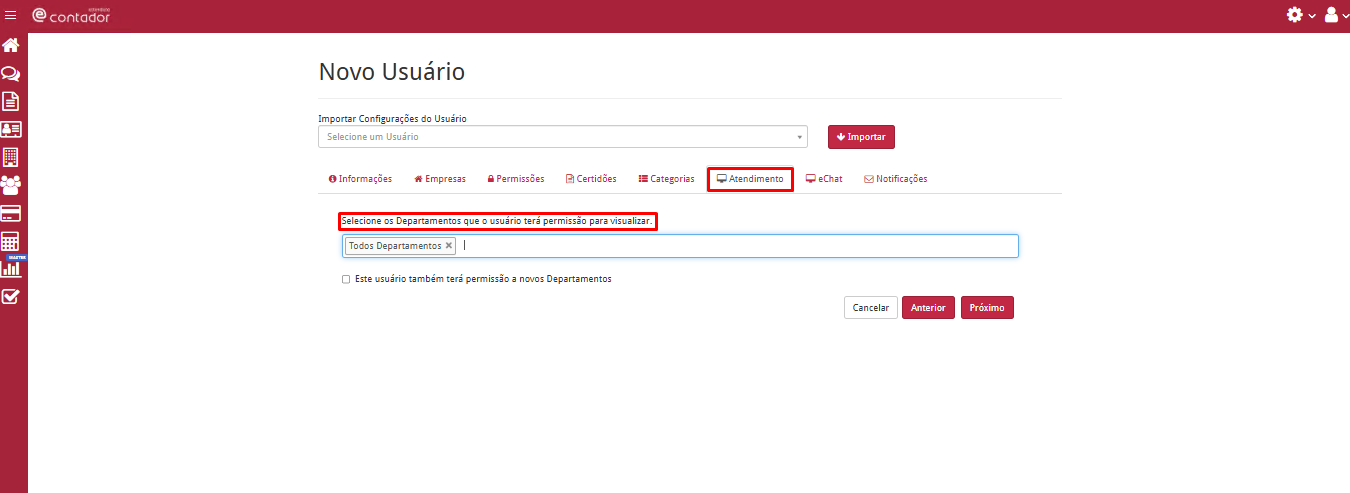Switch to the Notificações tab
Viewport: 1350px width, 493px height.
(896, 179)
